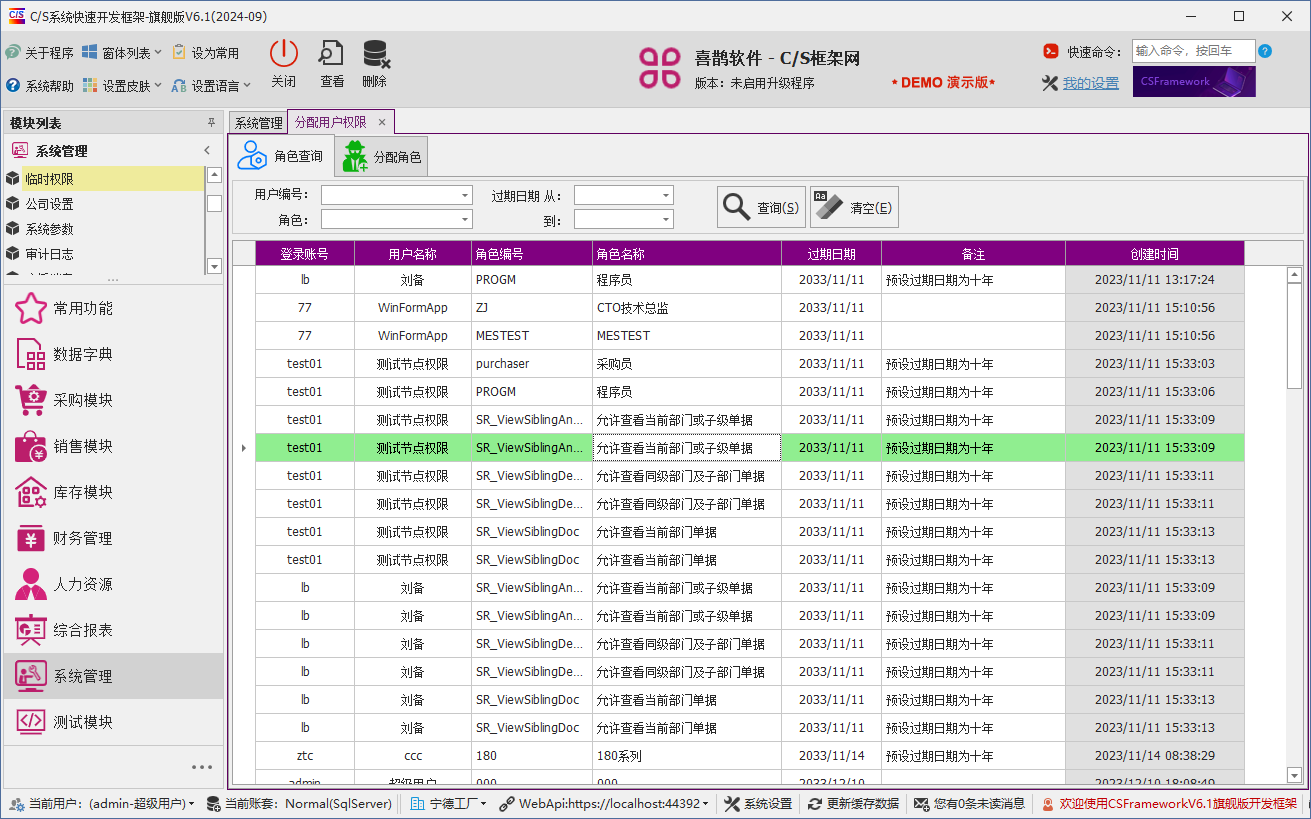Screen dimensions: 1311x819
Task: Open the 宁德工厂 status dropdown
Action: tap(449, 803)
